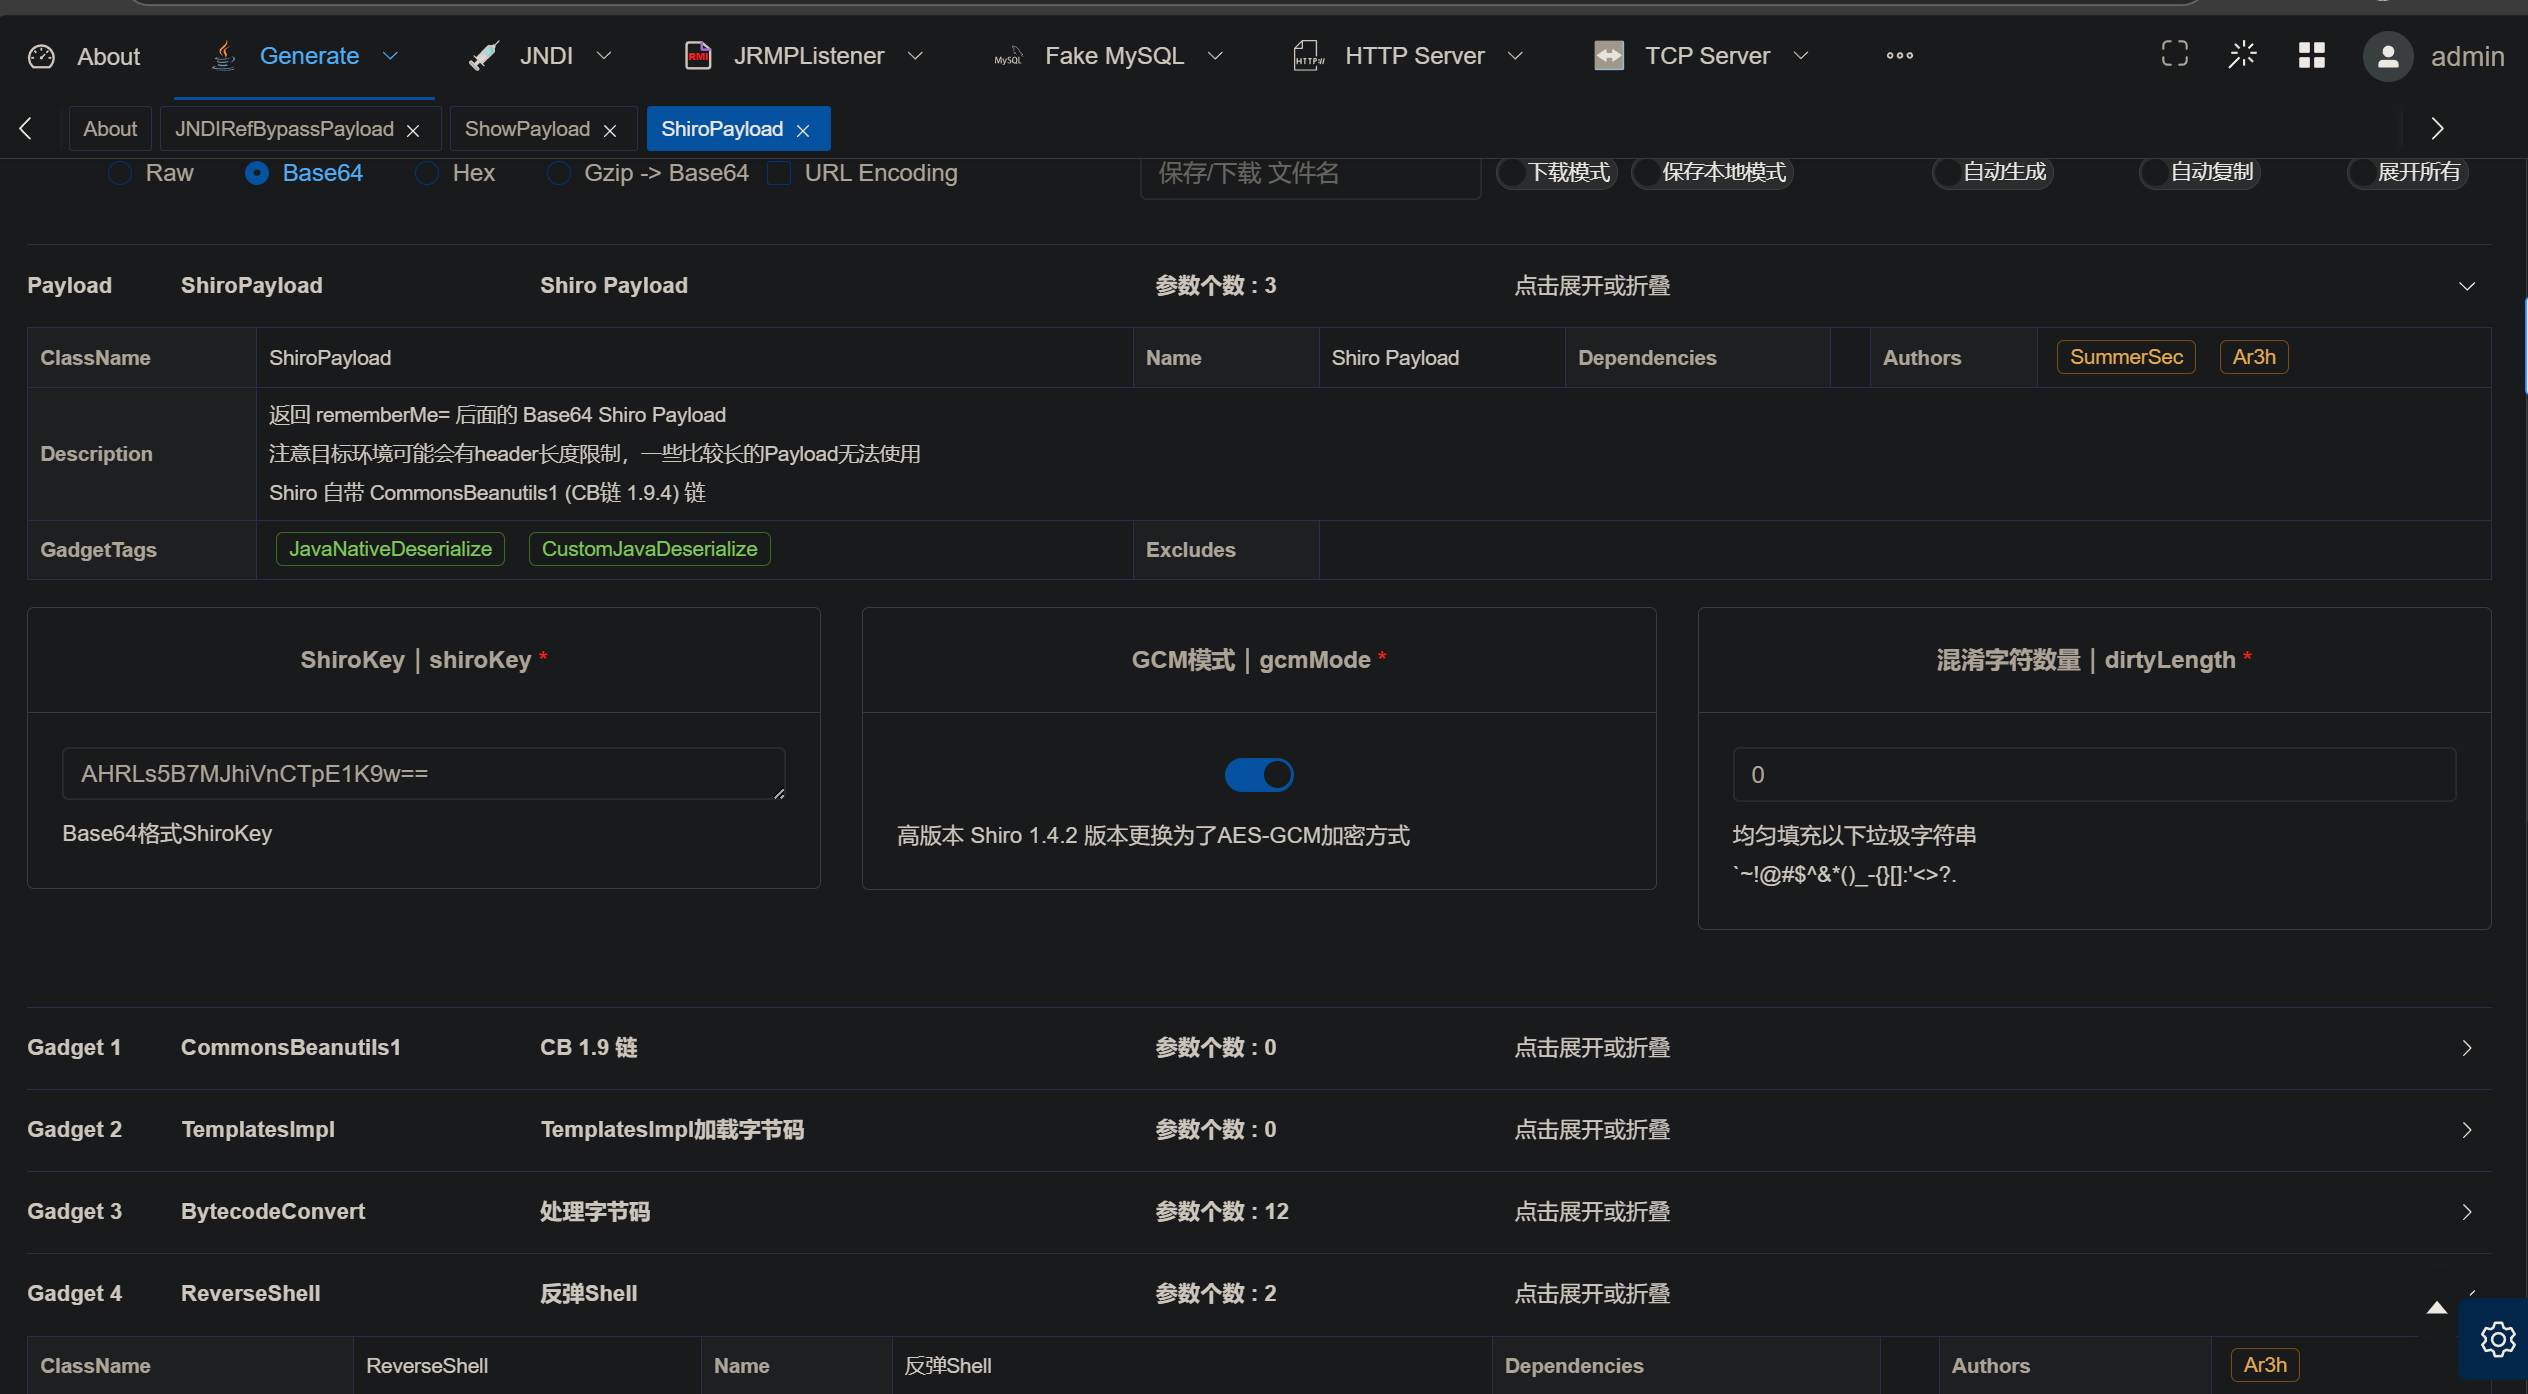2528x1394 pixels.
Task: Click the 自动复制 button
Action: (x=2198, y=172)
